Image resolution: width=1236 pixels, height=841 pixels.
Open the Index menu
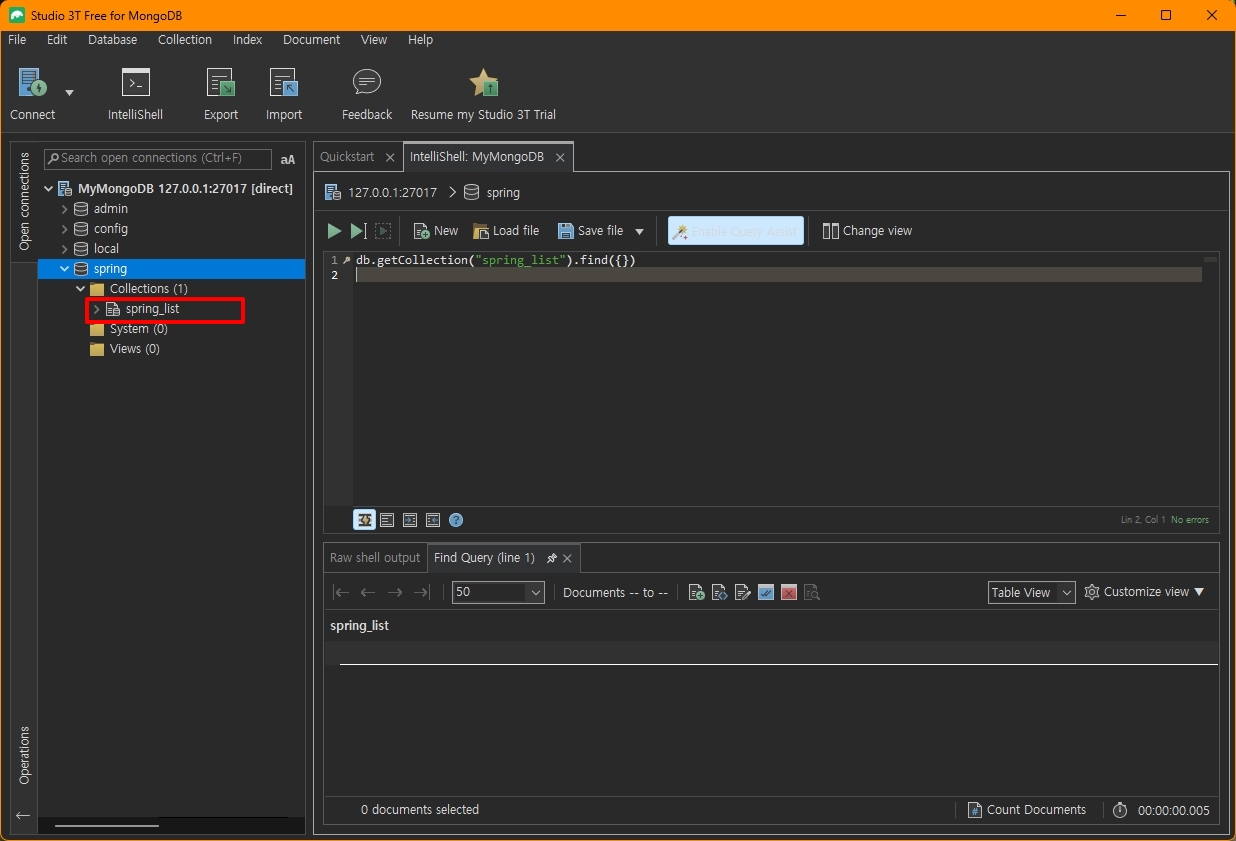coord(248,40)
